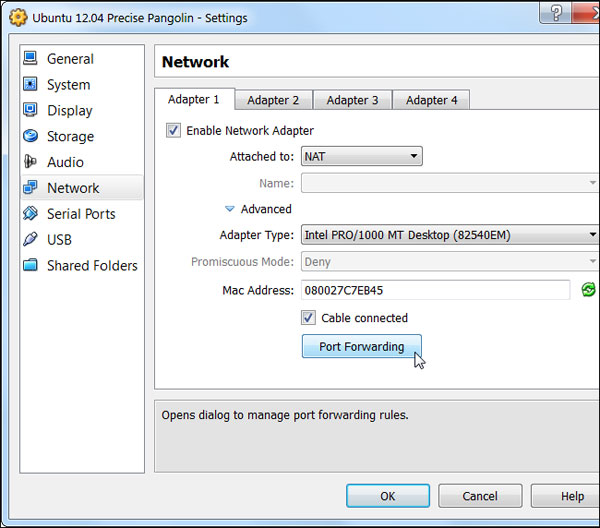Viewport: 600px width, 528px height.
Task: Open the USB settings icon
Action: click(x=30, y=240)
